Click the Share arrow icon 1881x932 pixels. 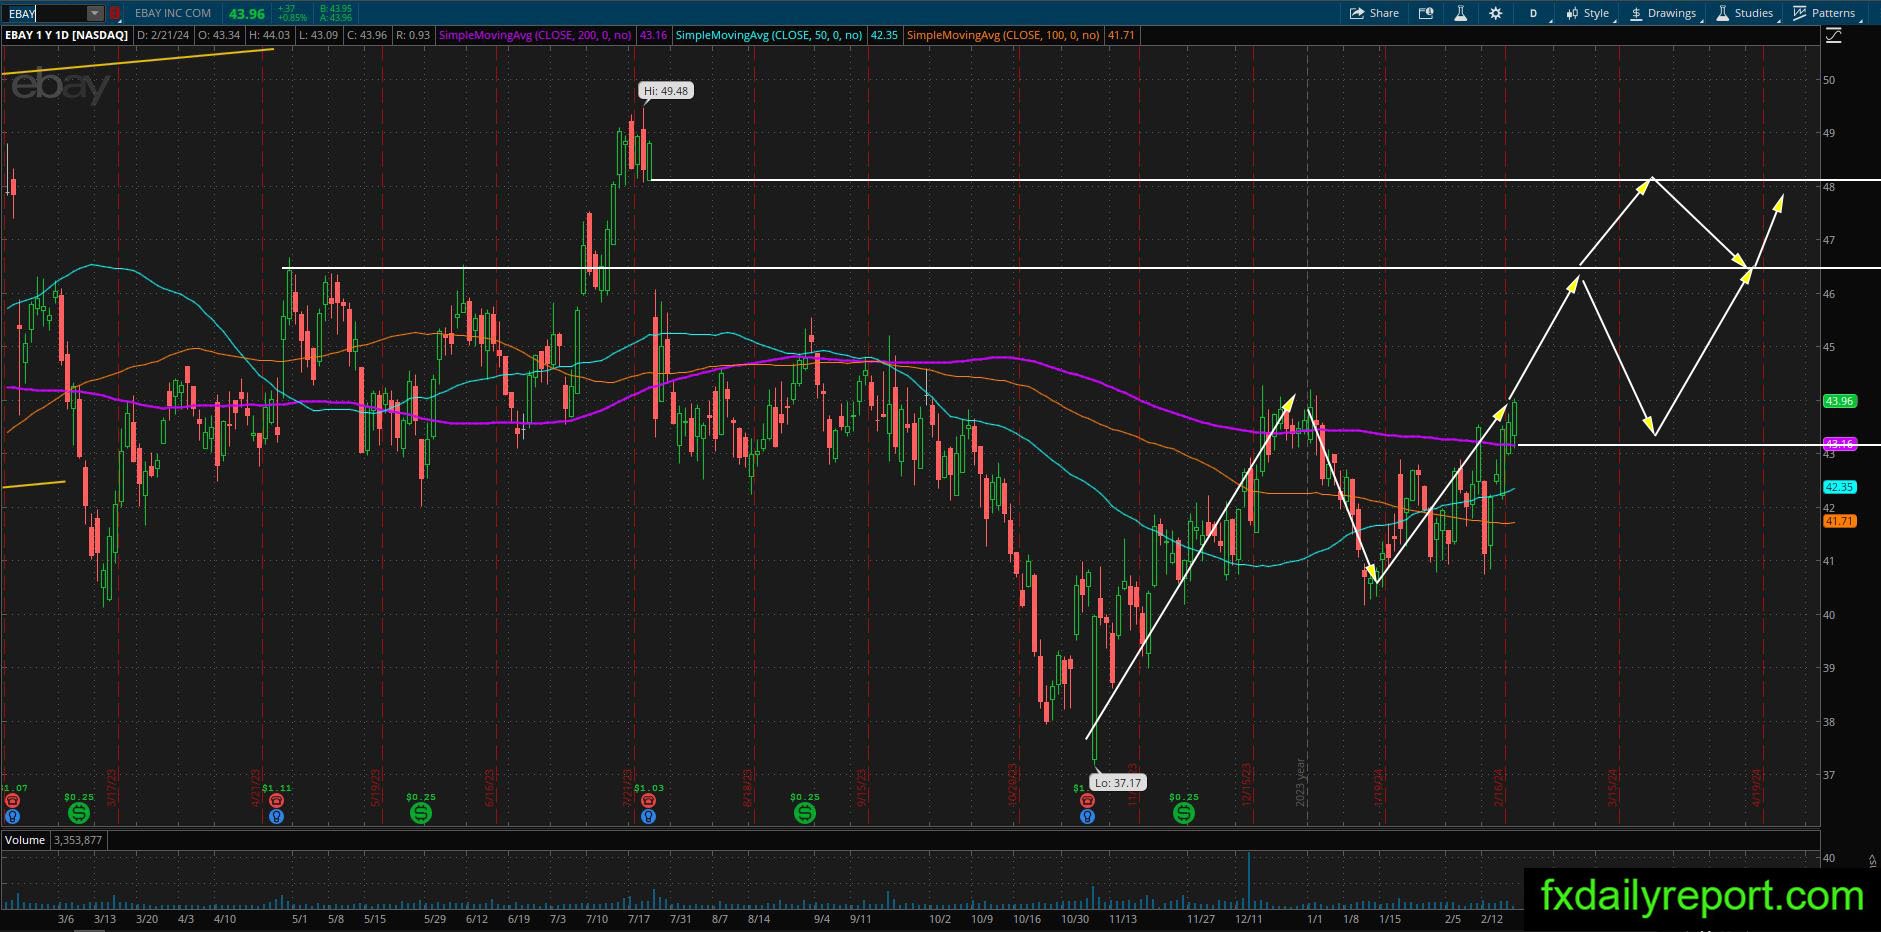(x=1357, y=13)
